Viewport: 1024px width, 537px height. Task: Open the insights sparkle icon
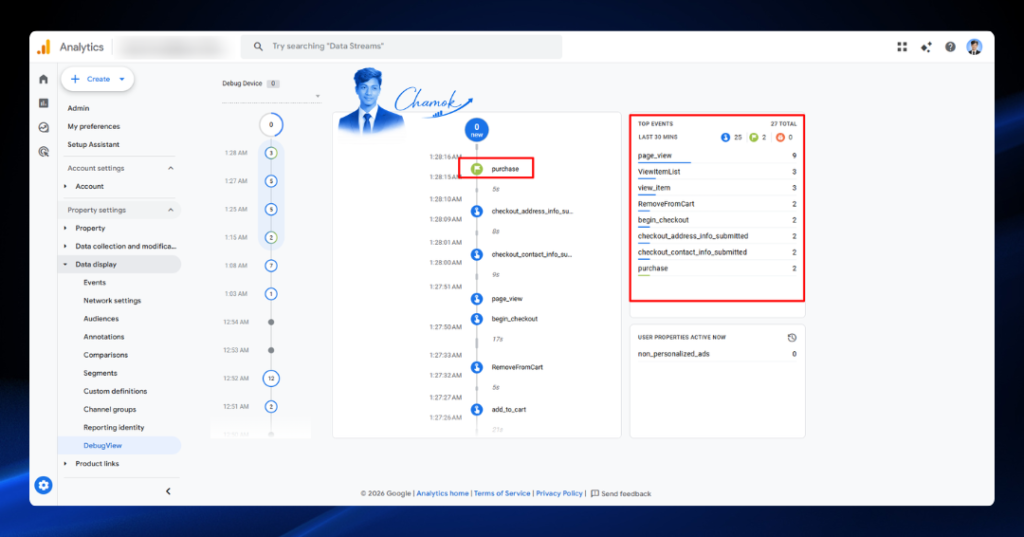point(926,47)
